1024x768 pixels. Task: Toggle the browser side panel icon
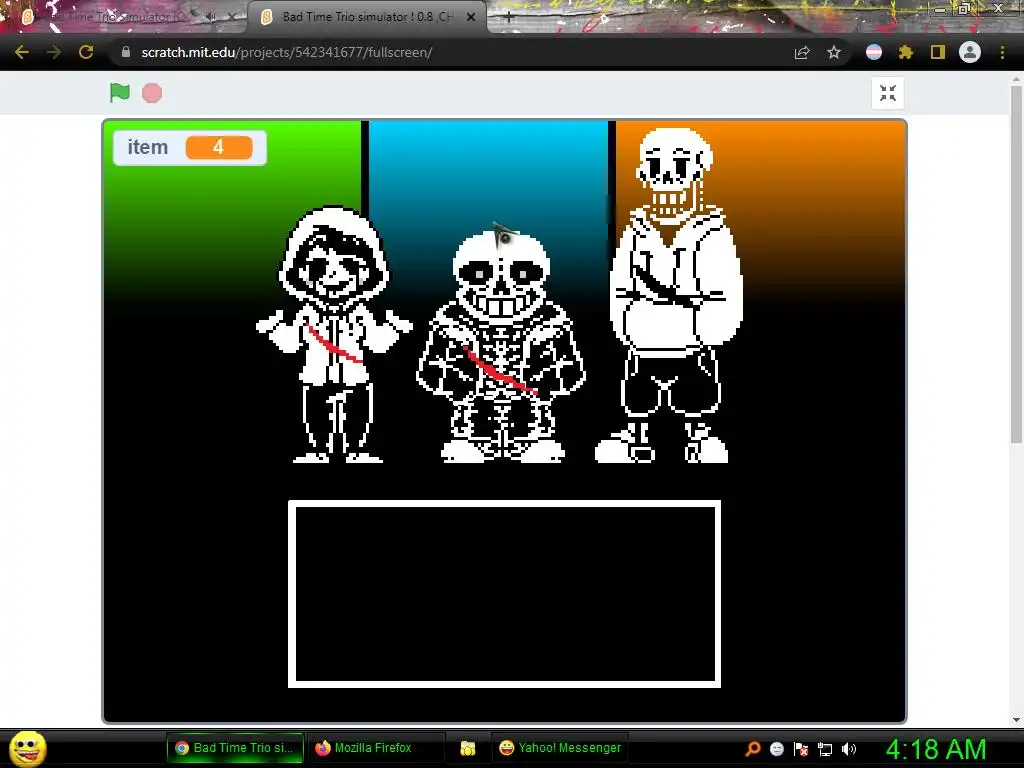tap(938, 52)
